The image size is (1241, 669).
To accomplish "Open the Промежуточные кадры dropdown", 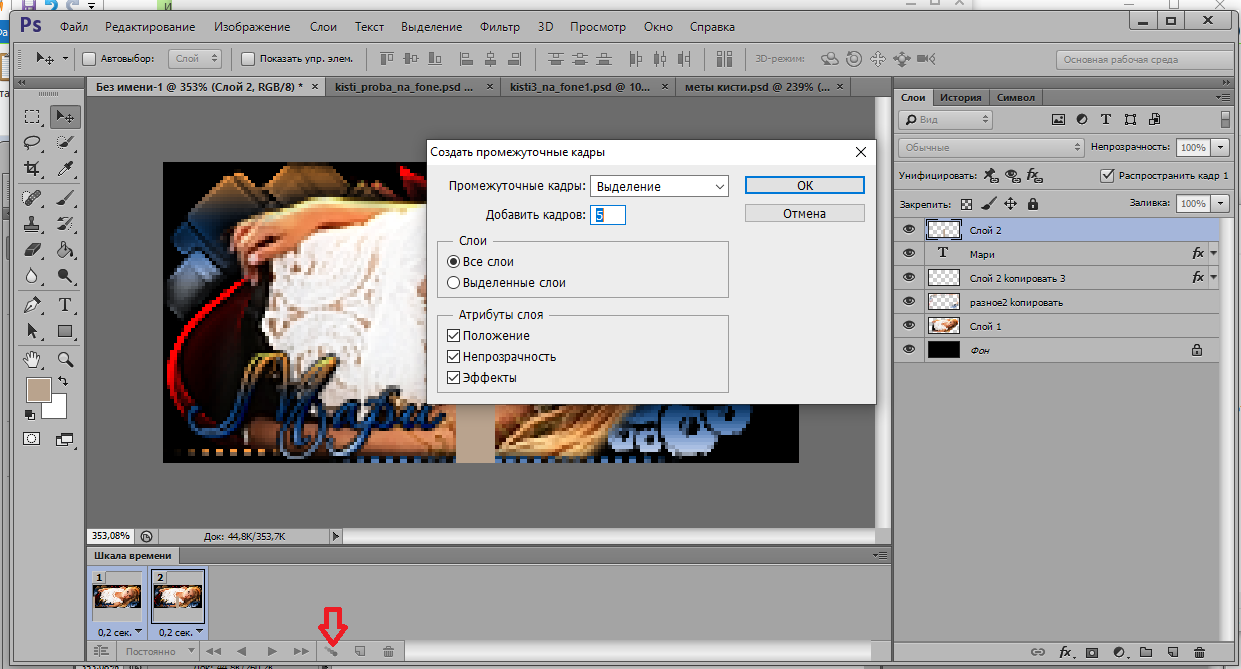I will click(659, 186).
